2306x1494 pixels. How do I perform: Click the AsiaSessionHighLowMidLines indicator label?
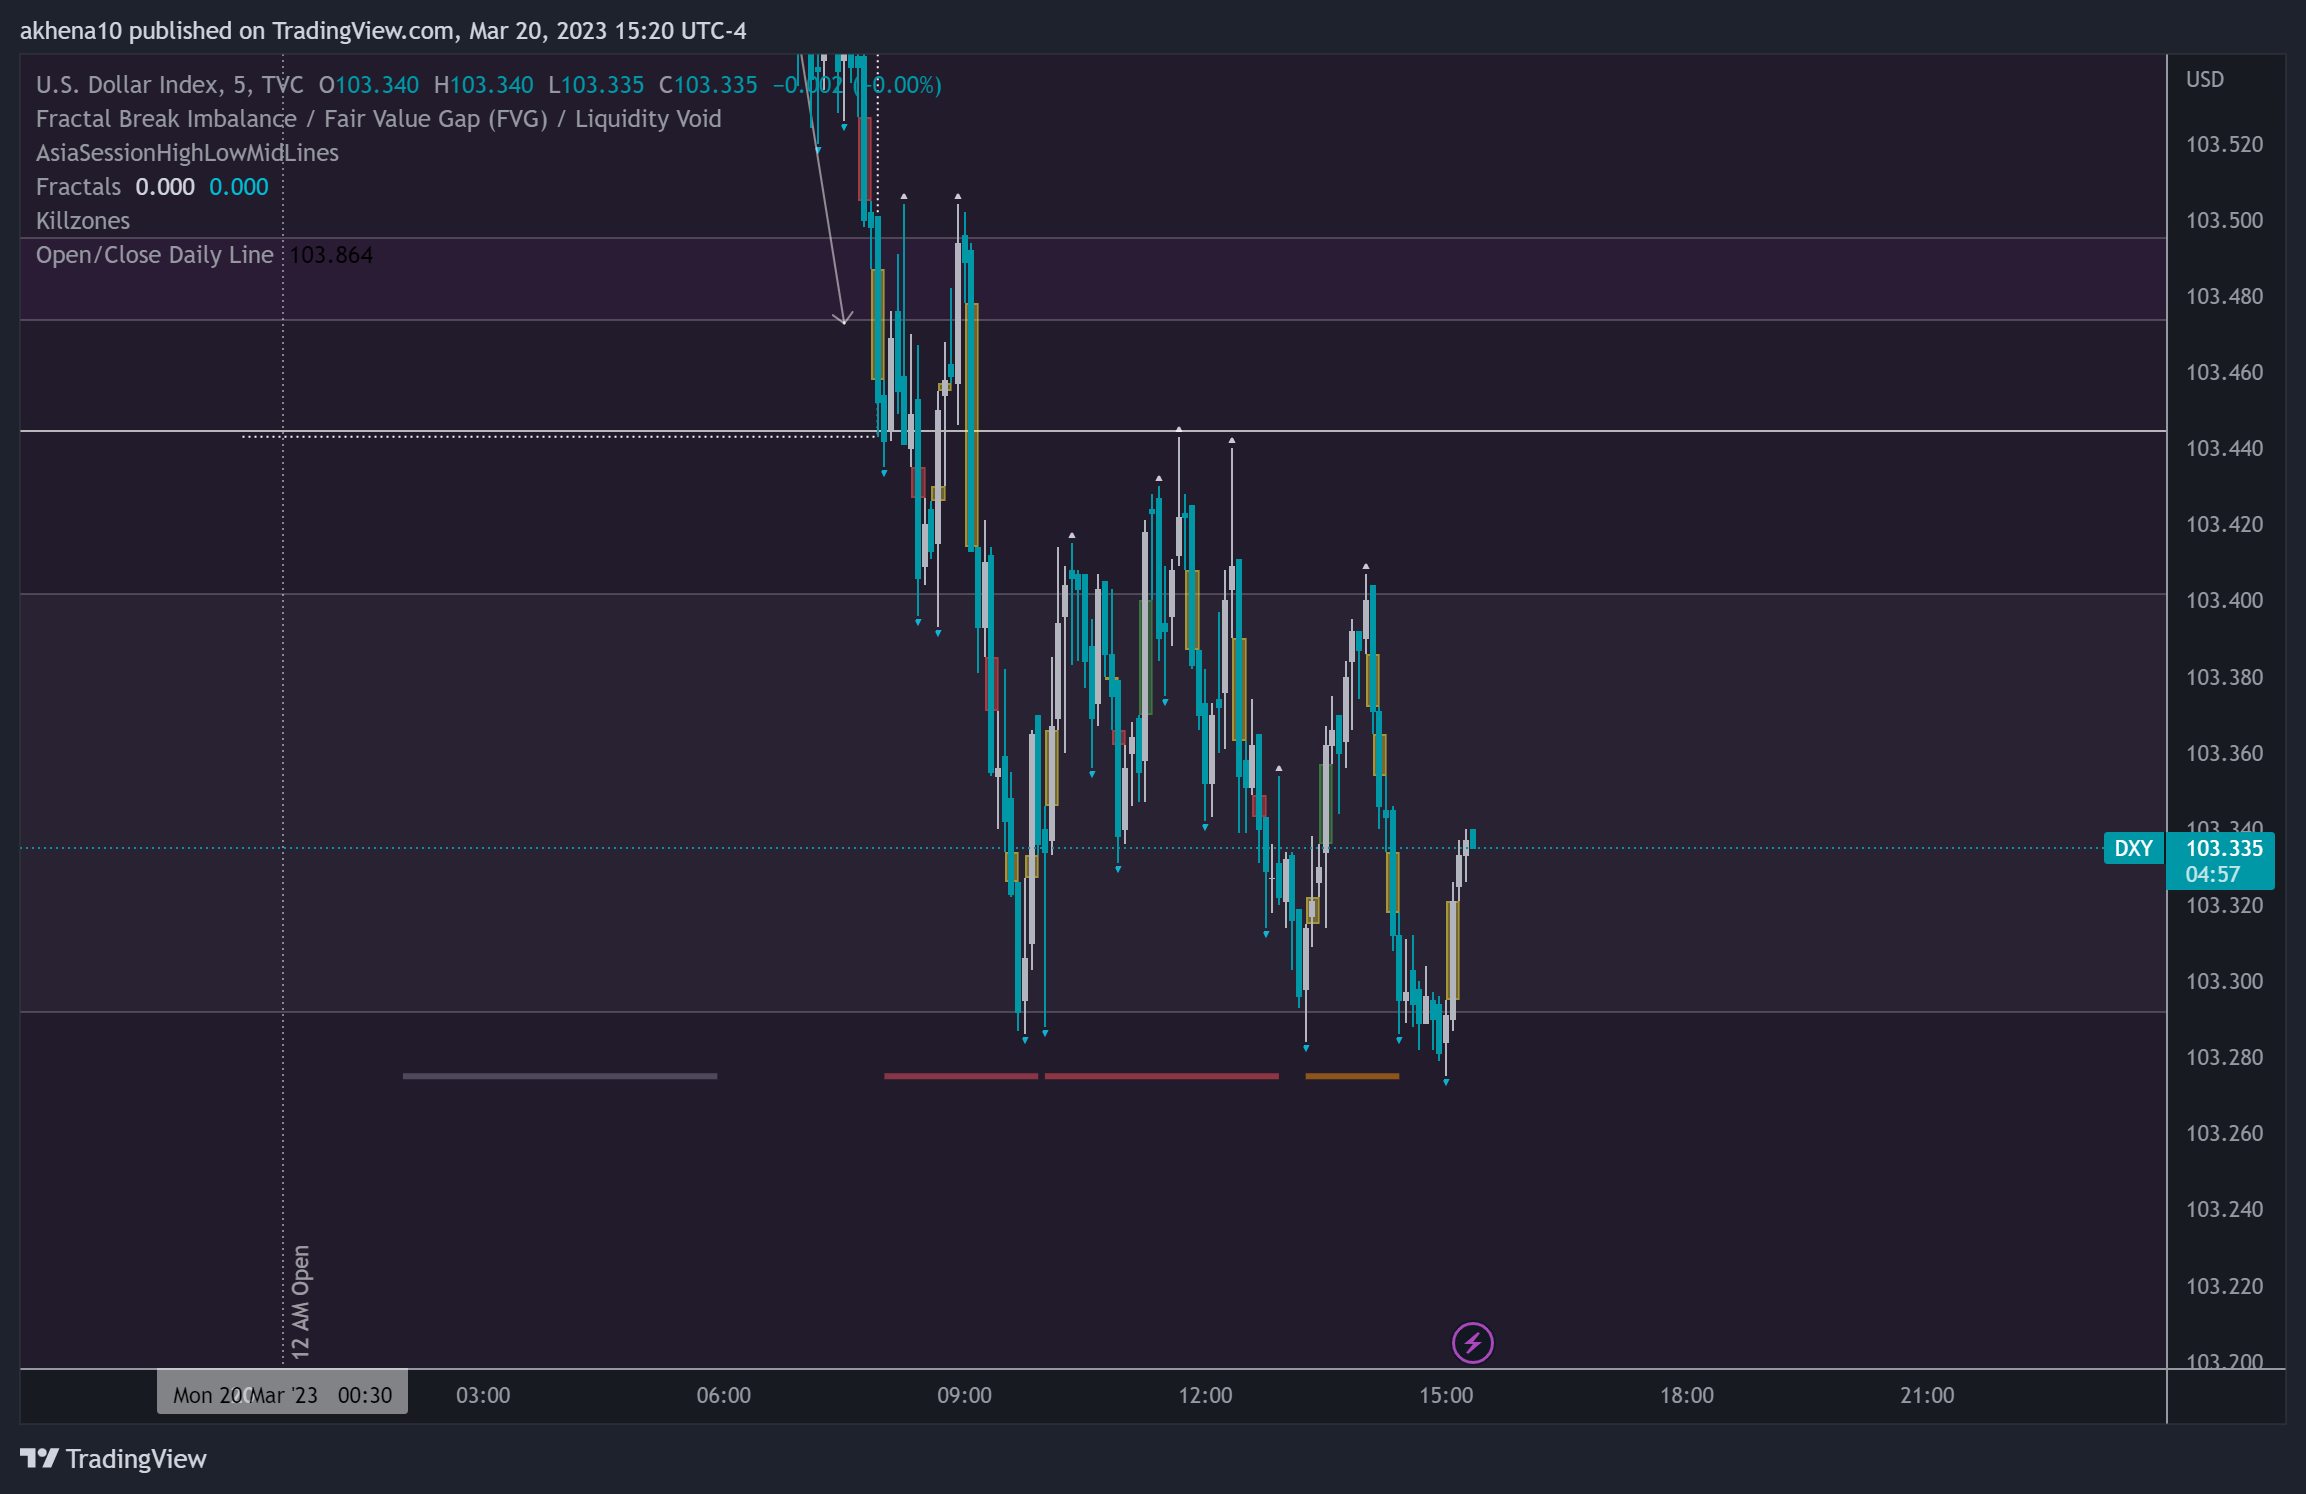tap(187, 153)
